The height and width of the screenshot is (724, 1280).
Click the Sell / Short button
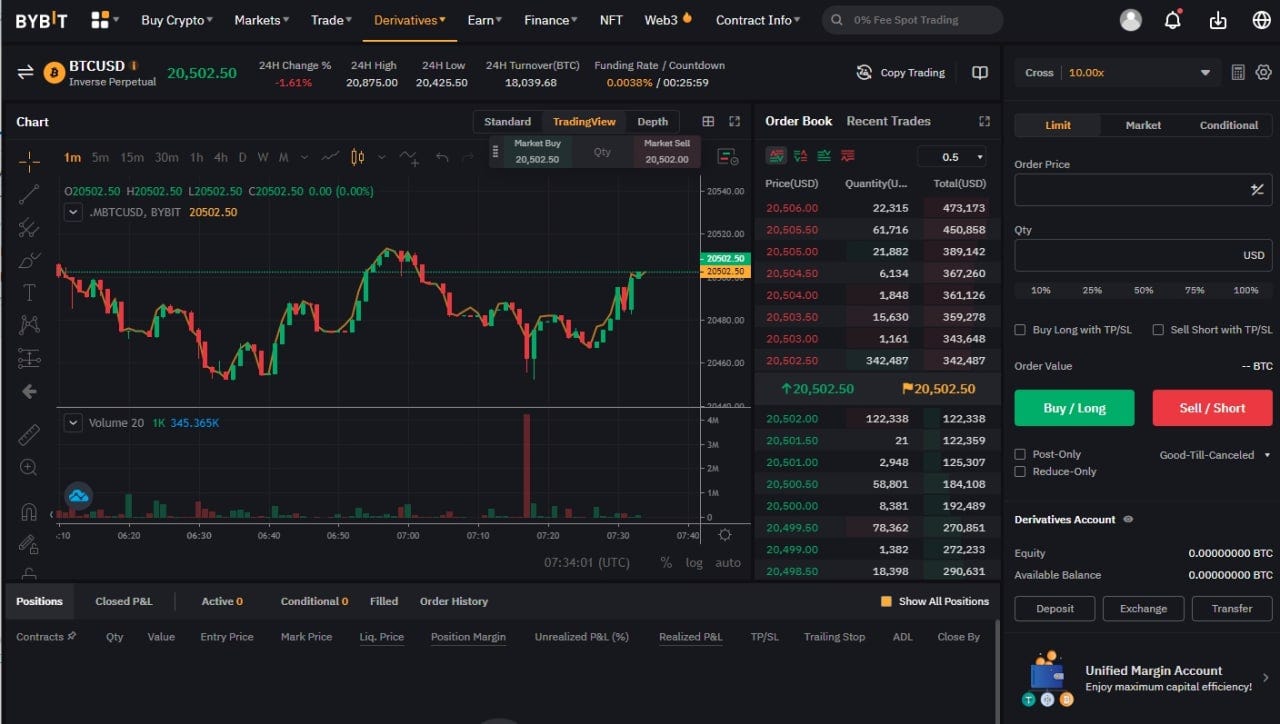[1212, 408]
